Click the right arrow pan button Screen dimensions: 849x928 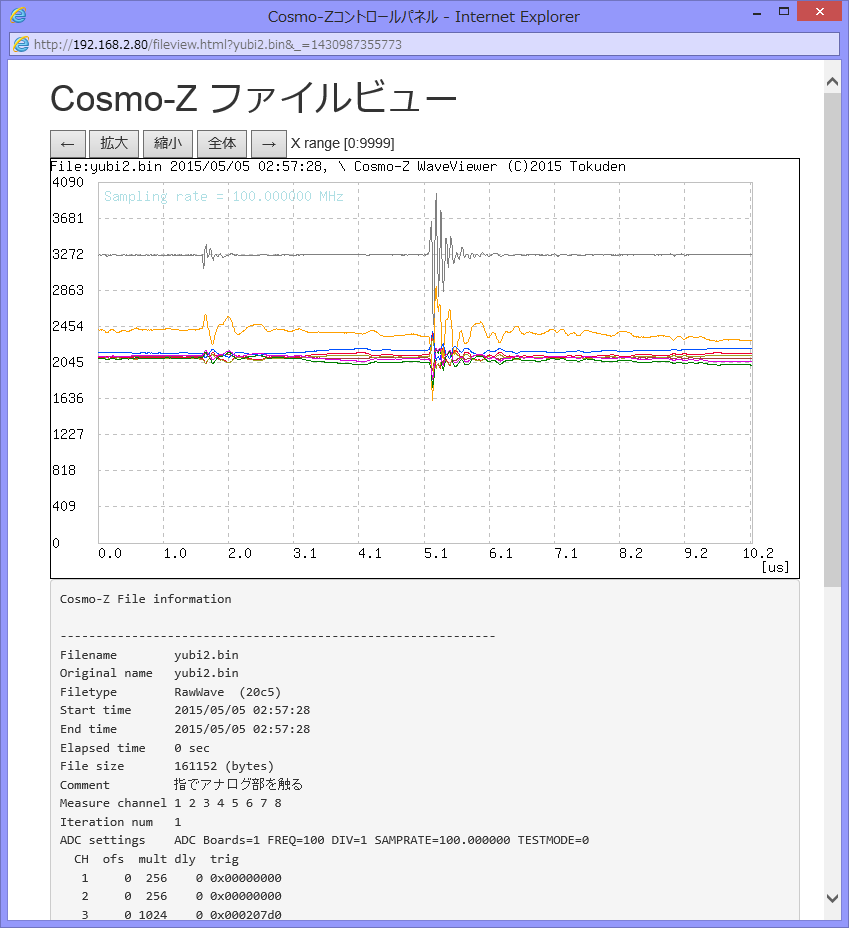click(x=268, y=143)
